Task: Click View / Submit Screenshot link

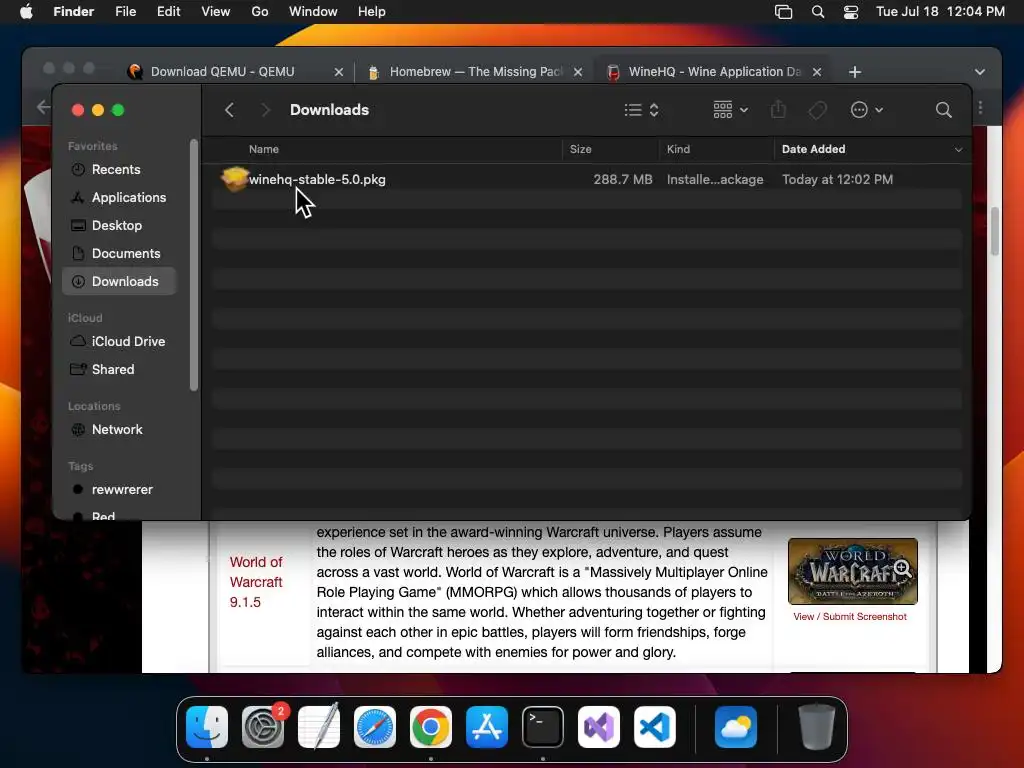Action: pos(850,616)
